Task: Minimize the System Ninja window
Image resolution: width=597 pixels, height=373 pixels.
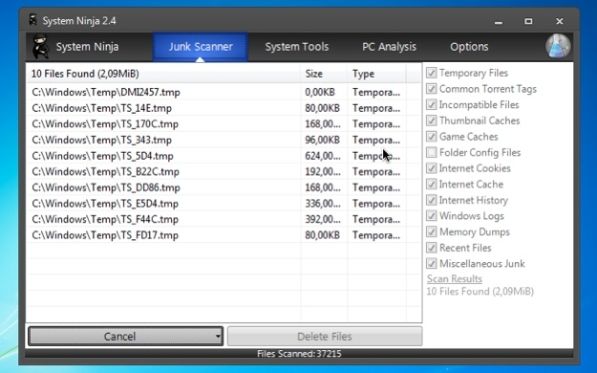Action: click(498, 21)
